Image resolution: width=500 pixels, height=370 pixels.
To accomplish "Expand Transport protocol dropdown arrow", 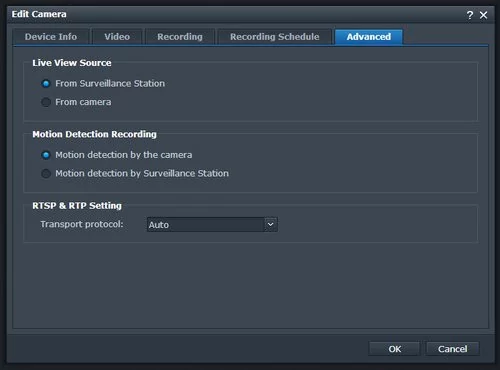I will click(271, 224).
